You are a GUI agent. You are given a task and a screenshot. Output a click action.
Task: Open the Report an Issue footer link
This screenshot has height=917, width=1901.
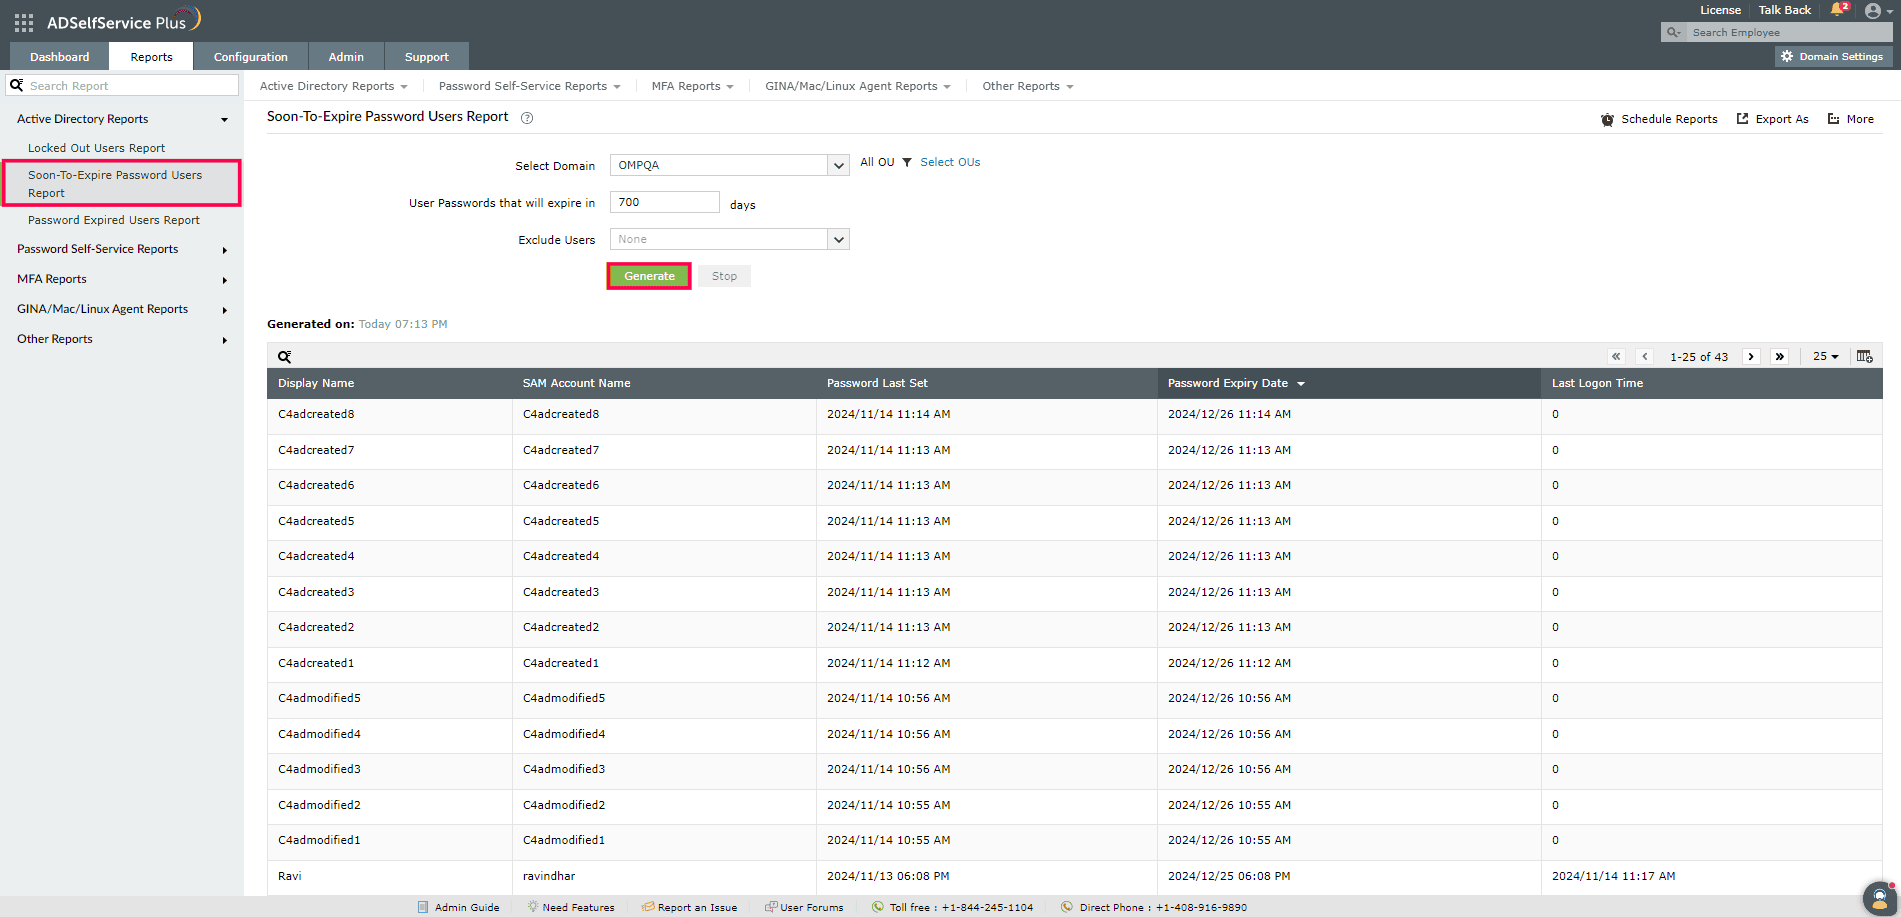[x=690, y=908]
